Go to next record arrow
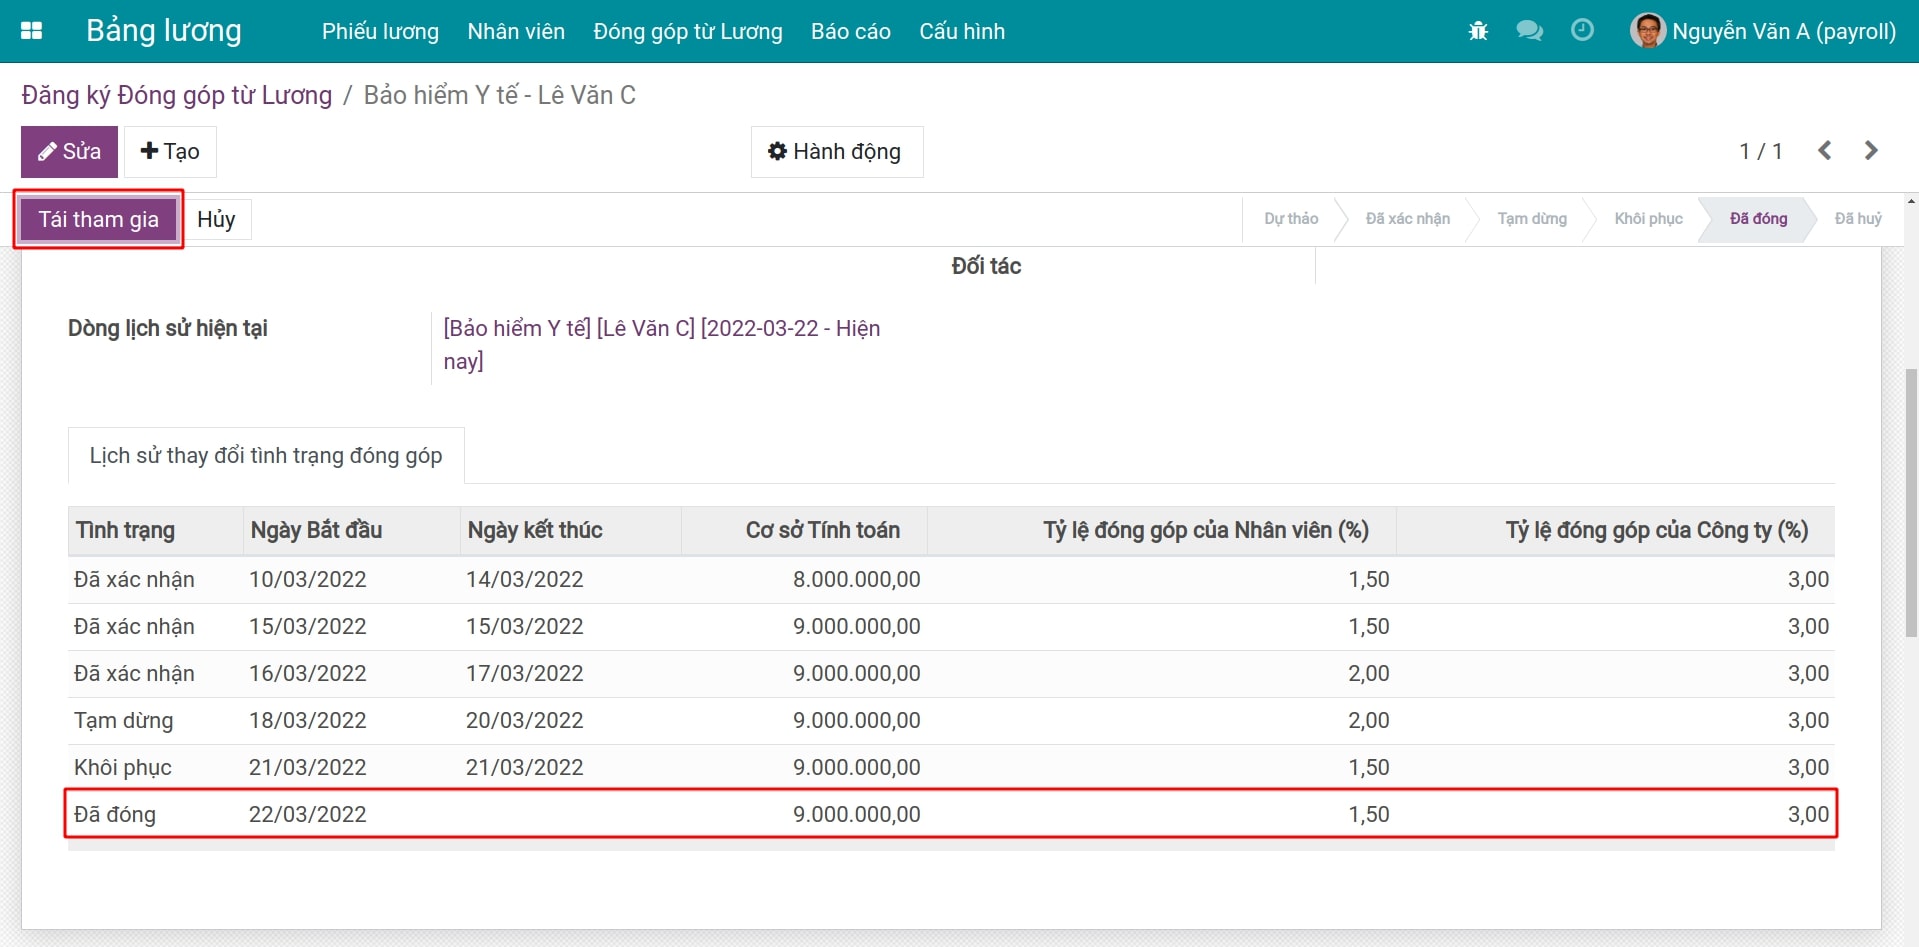This screenshot has height=947, width=1919. click(x=1871, y=151)
